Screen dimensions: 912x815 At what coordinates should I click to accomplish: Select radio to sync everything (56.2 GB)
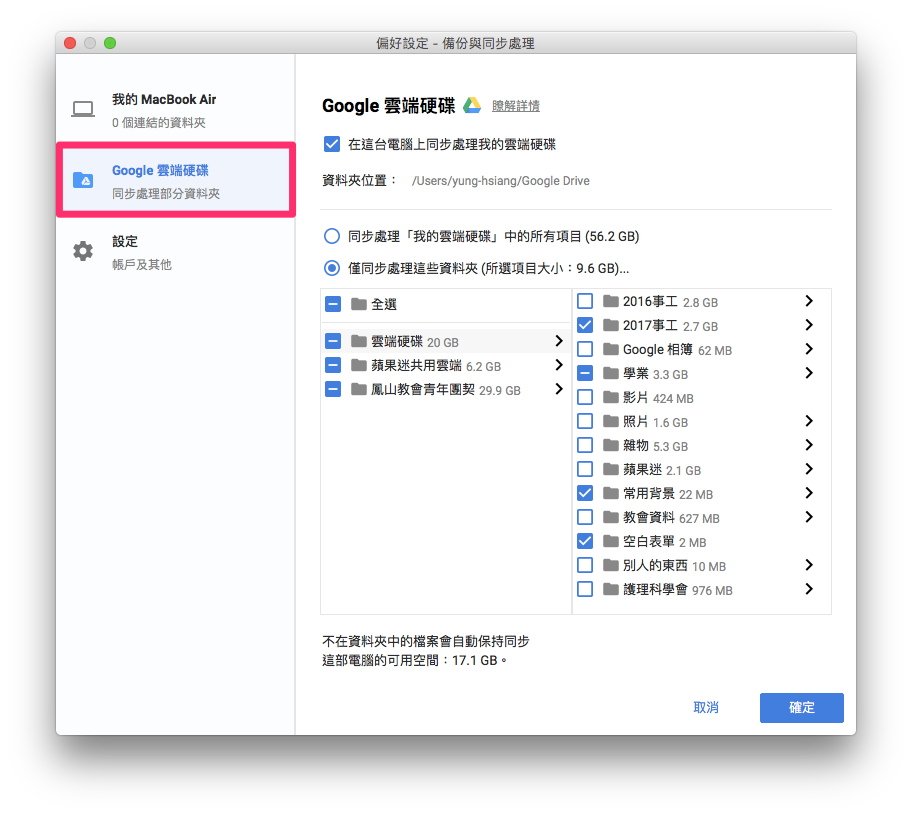pos(332,236)
